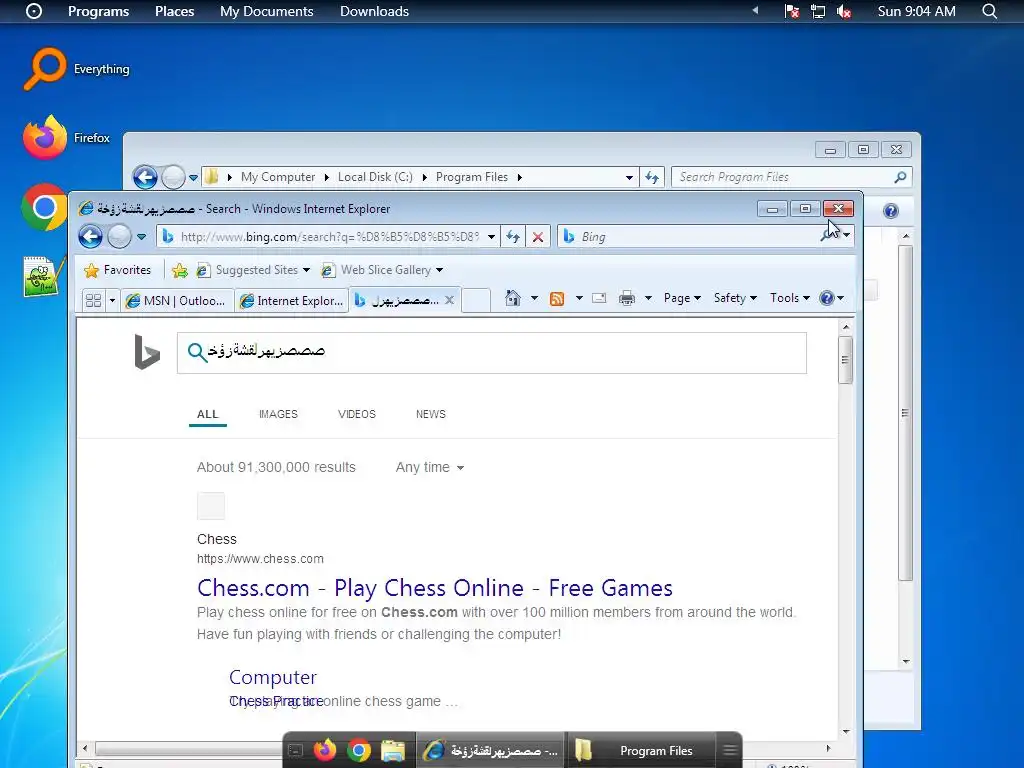The width and height of the screenshot is (1024, 768).
Task: Close the active Bing search tab
Action: tap(449, 300)
